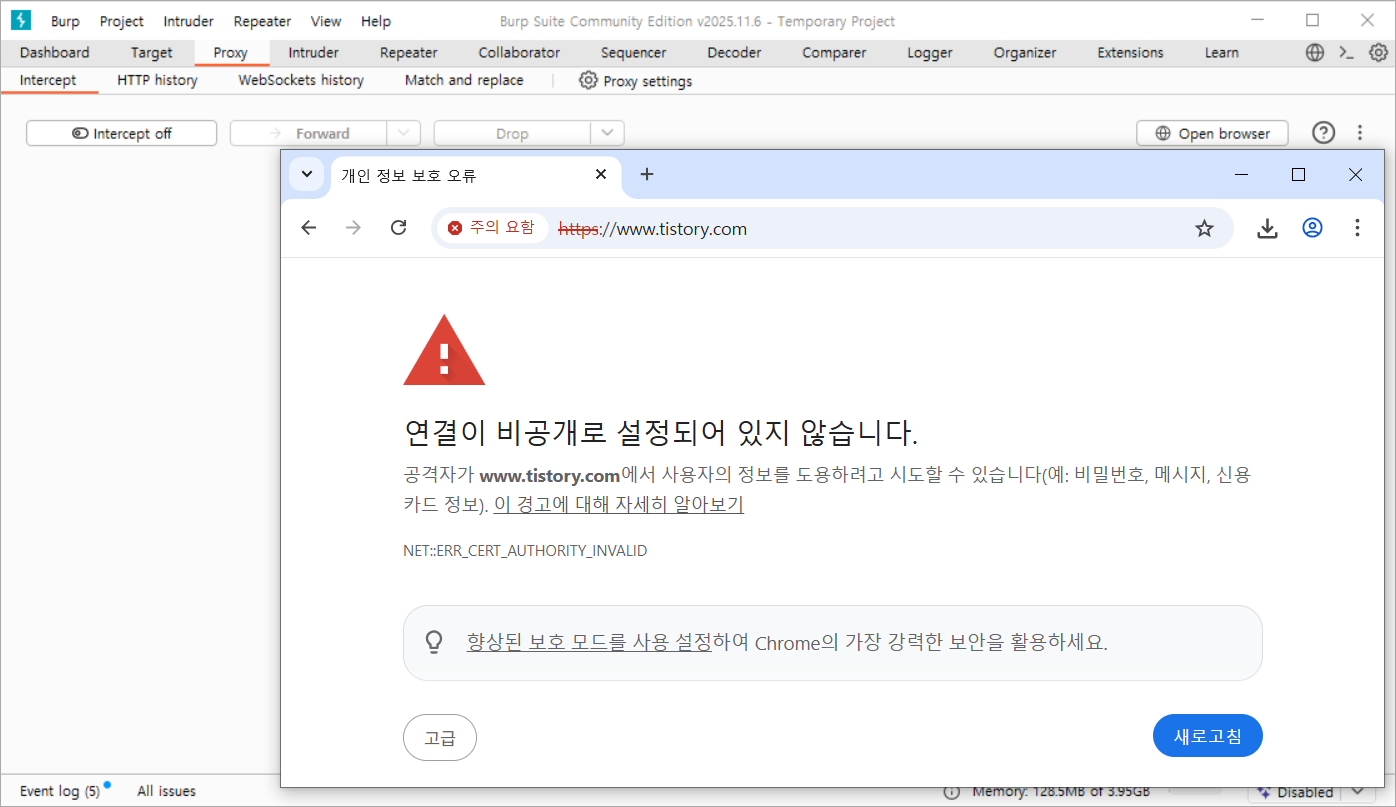Viewport: 1396px width, 807px height.
Task: Switch to the Logger tab
Action: pos(930,53)
